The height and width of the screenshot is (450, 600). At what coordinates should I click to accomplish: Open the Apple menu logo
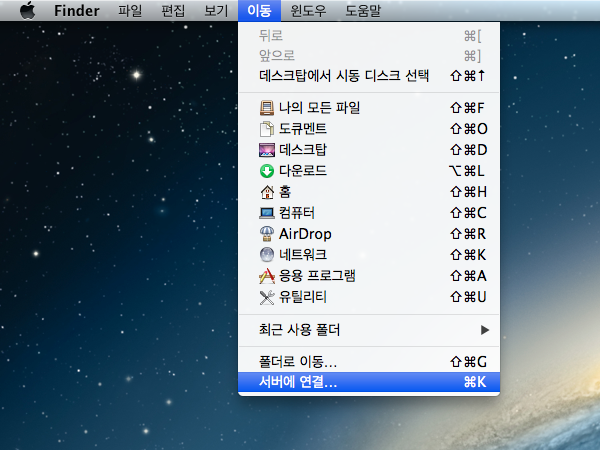click(28, 10)
